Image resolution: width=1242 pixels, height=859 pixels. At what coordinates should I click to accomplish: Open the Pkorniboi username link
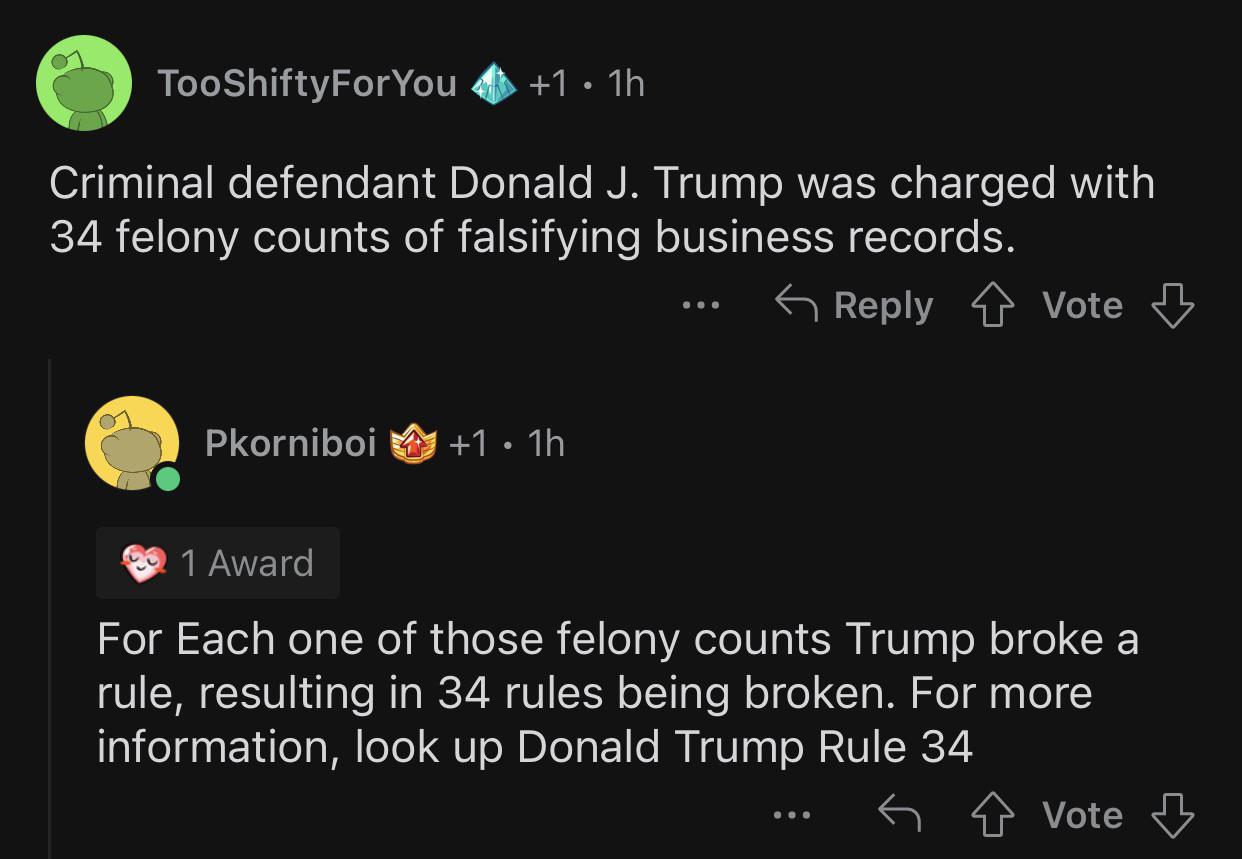tap(290, 442)
